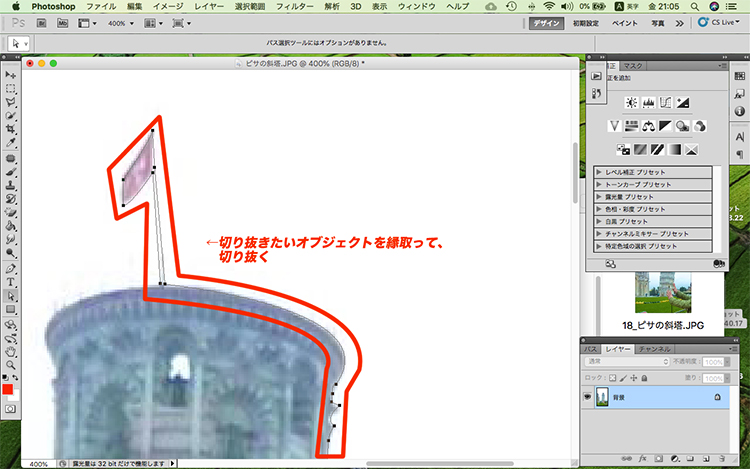Create a new layer from Layers panel
Viewport: 750px width, 469px height.
(706, 458)
